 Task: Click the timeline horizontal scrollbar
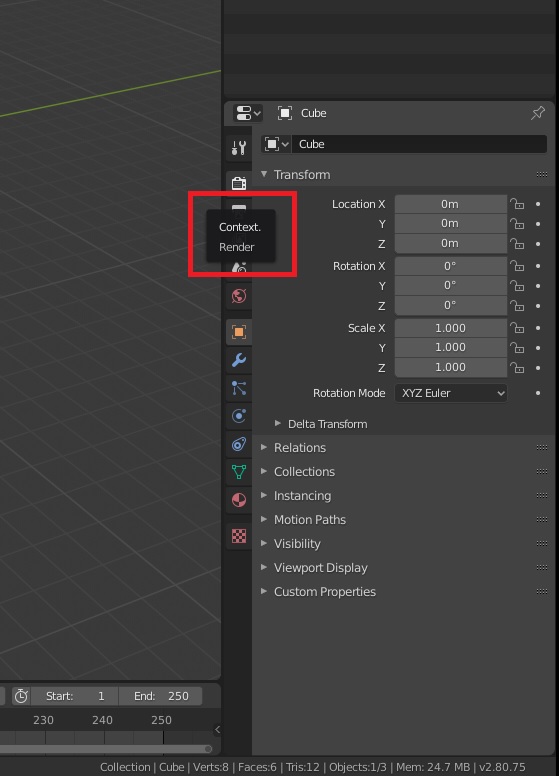click(x=106, y=749)
